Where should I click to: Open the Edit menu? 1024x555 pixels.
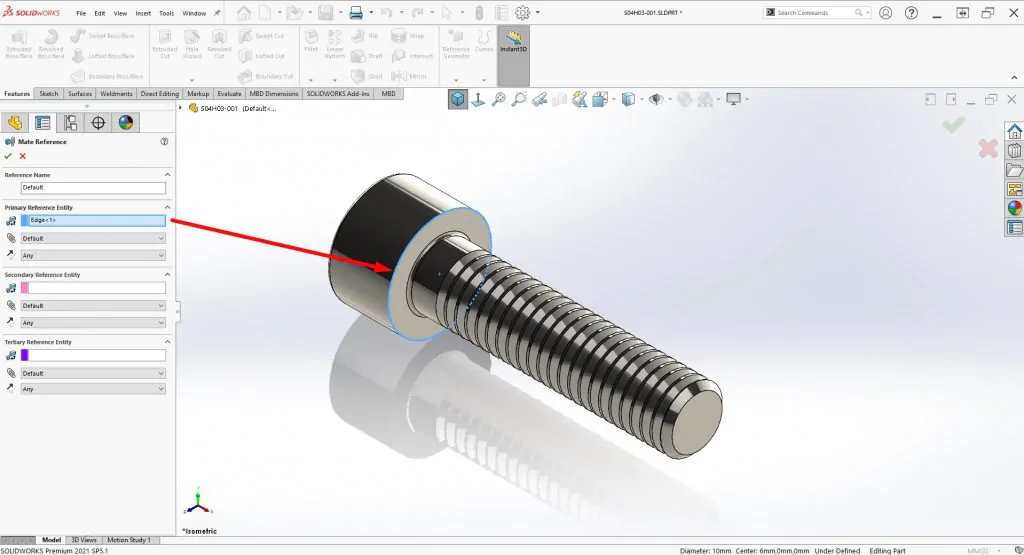[x=99, y=13]
